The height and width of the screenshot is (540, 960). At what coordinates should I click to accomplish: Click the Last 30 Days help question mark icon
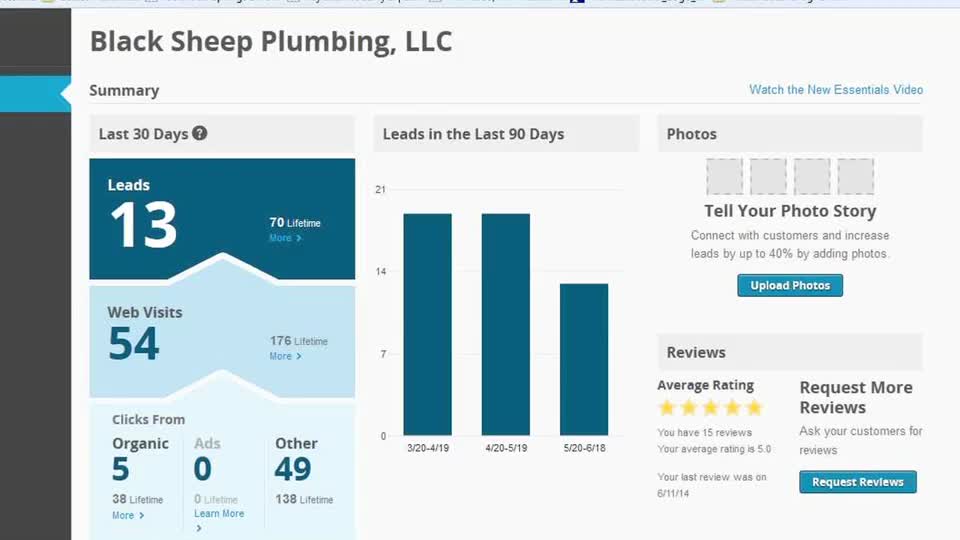click(200, 133)
